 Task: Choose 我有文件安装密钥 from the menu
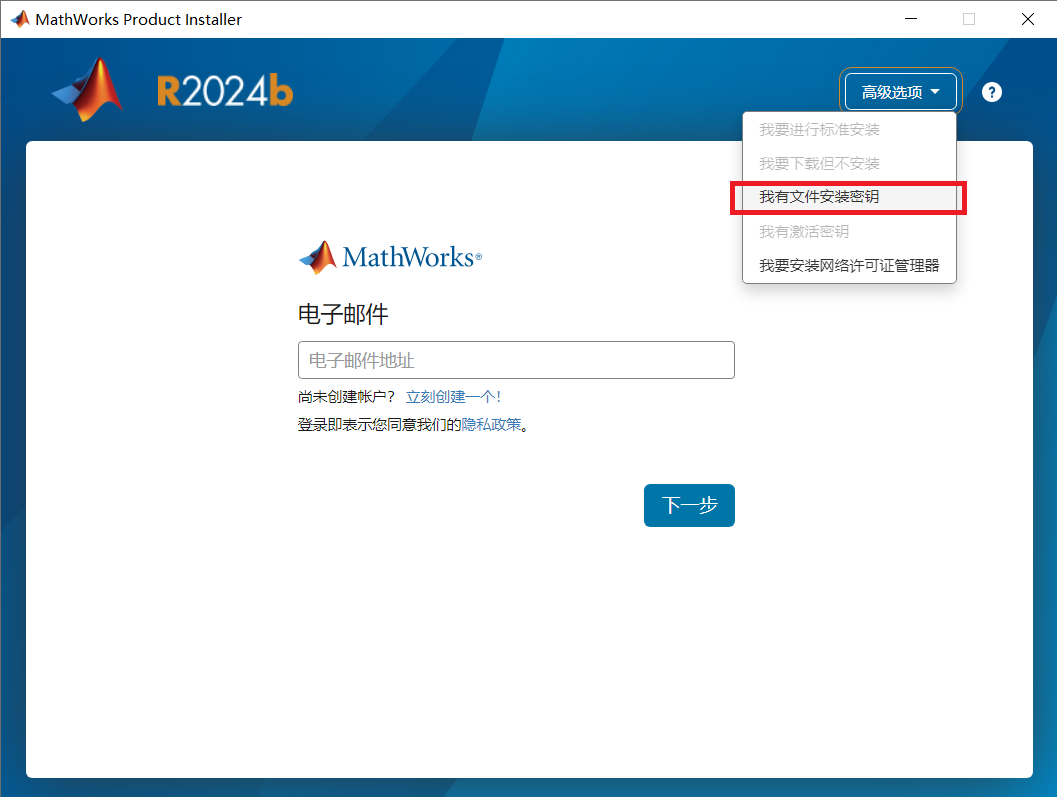[x=849, y=197]
